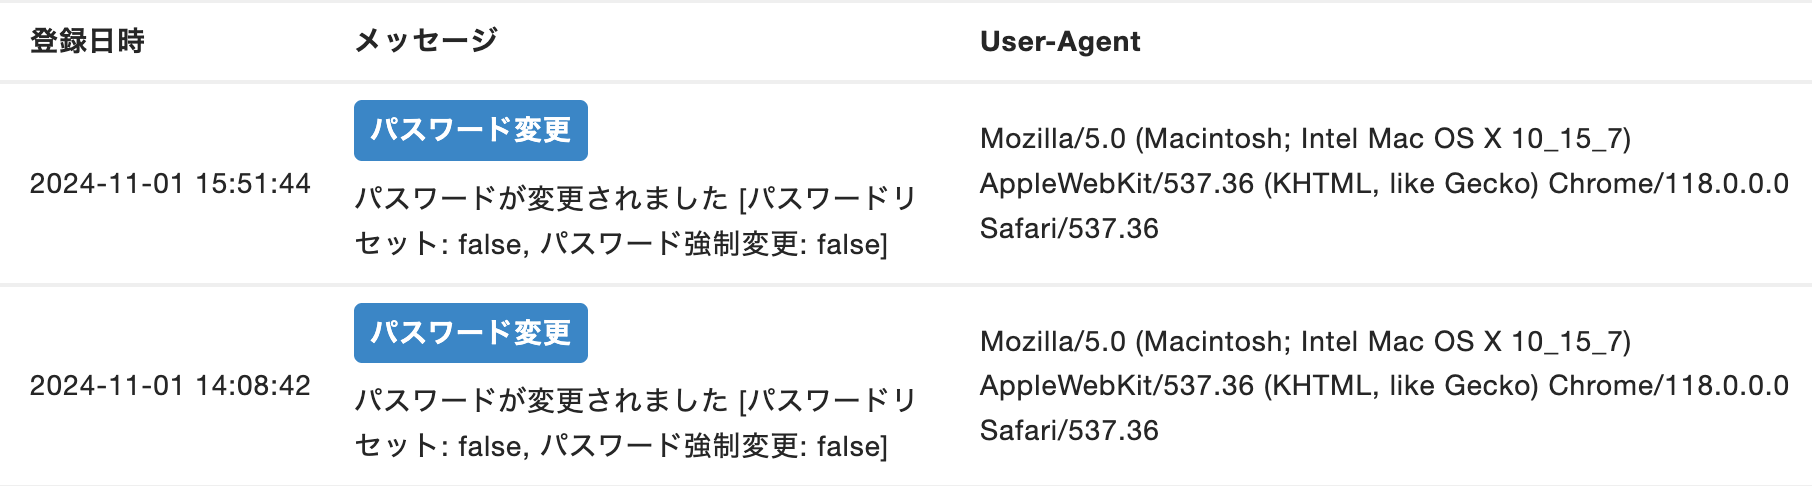Click パスワード強制変更: false in the 14:08:42 entry
Screen dimensions: 1812x486
tap(713, 447)
